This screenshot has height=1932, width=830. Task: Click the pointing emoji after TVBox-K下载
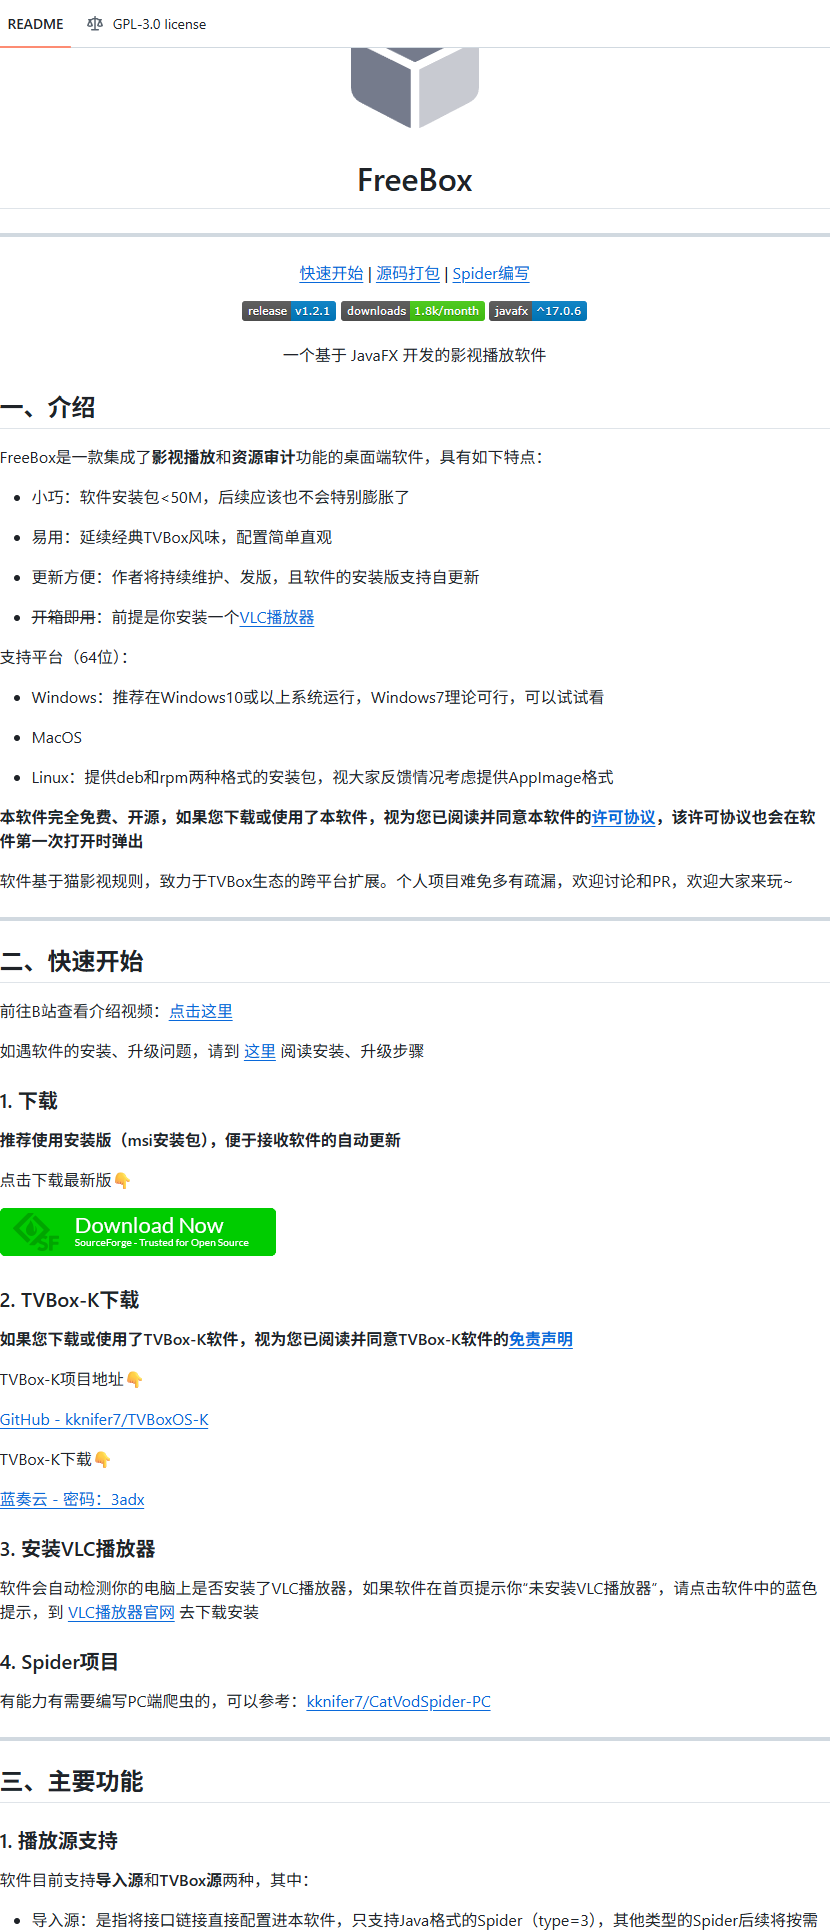coord(102,1459)
